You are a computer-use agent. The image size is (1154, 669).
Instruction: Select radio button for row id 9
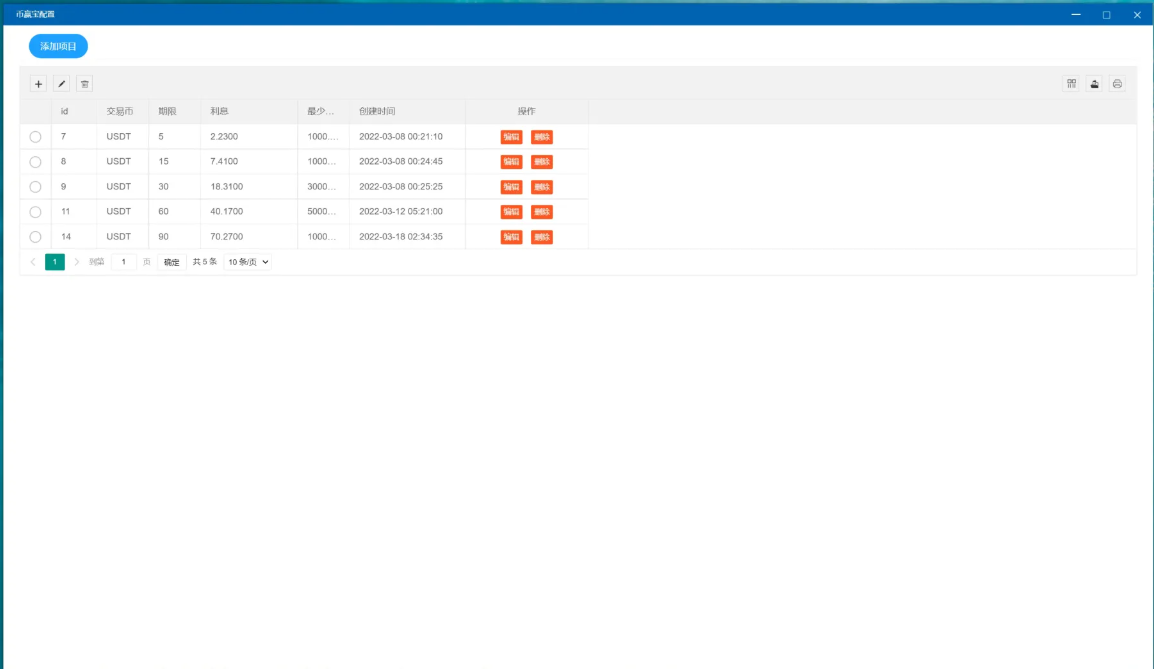coord(35,187)
